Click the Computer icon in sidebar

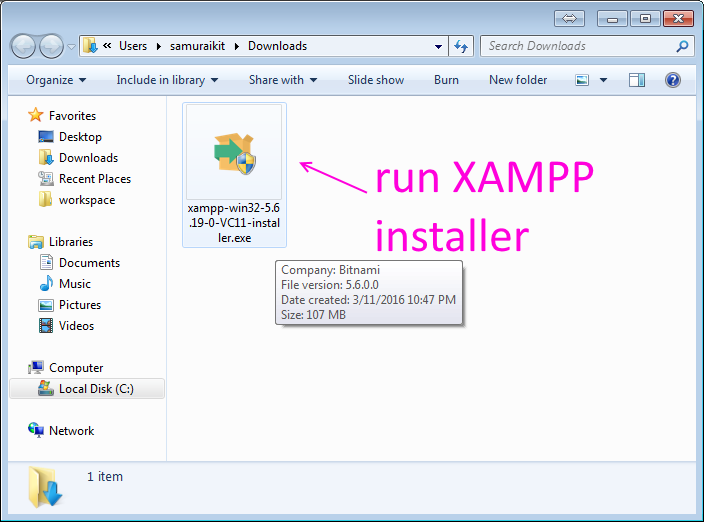pyautogui.click(x=35, y=368)
